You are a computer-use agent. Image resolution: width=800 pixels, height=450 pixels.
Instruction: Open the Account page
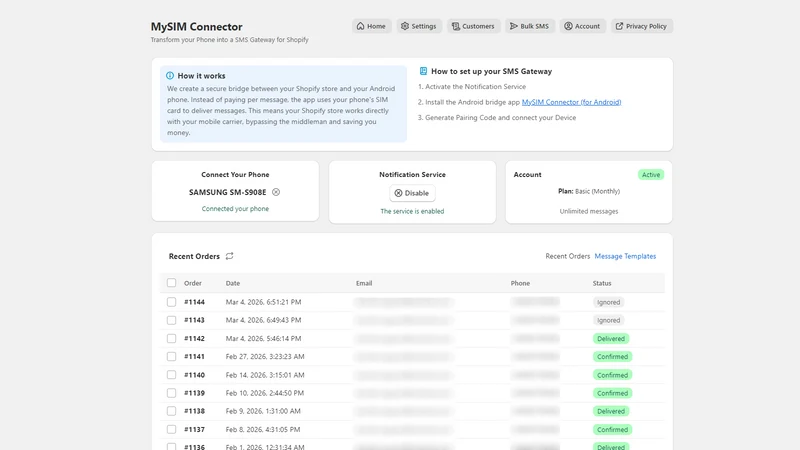[582, 26]
